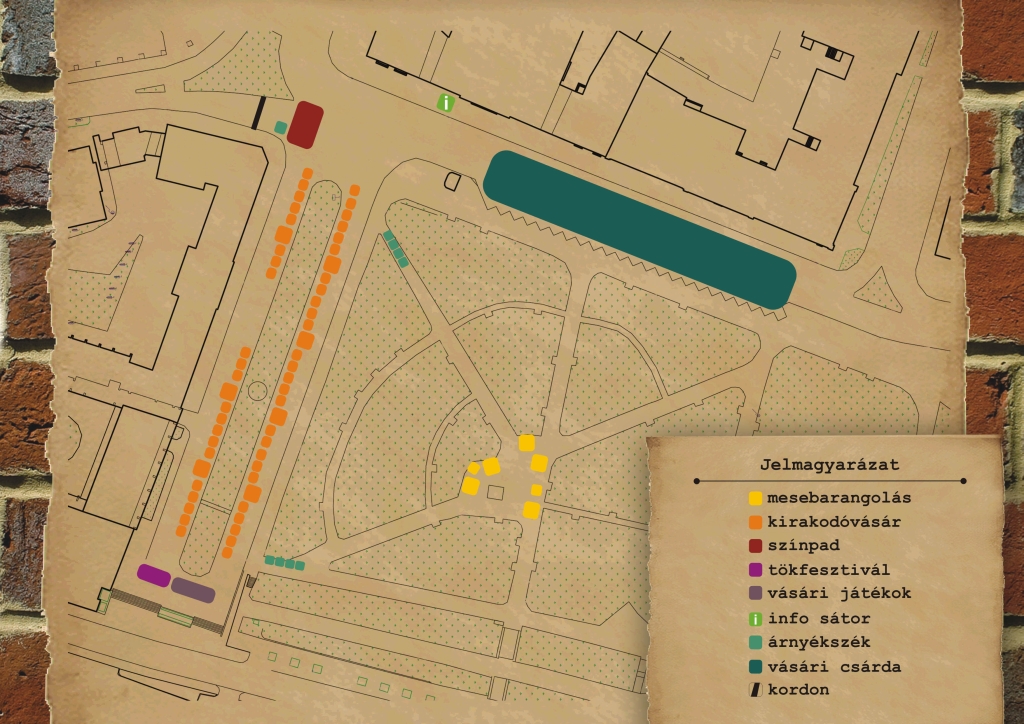The height and width of the screenshot is (724, 1024).
Task: Click the empty square outline amid the yellow markers
Action: [496, 492]
